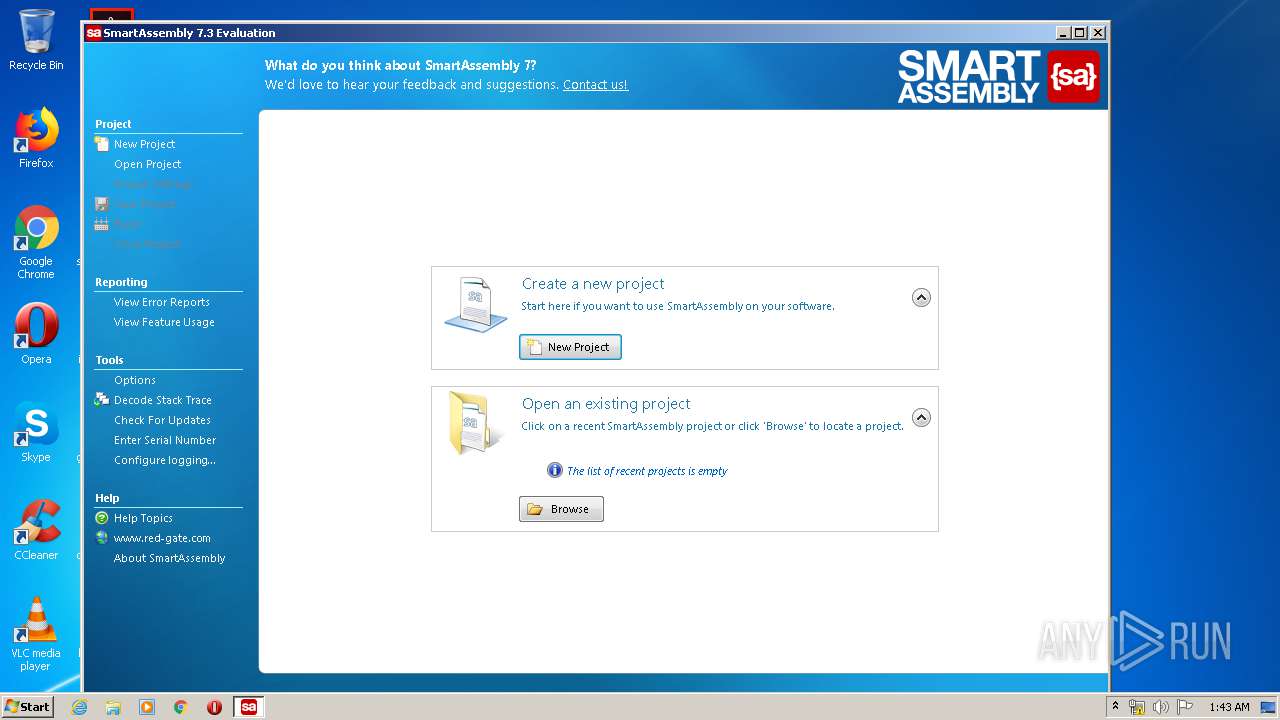Open Help Topics in the sidebar
Image resolution: width=1280 pixels, height=720 pixels.
click(143, 518)
